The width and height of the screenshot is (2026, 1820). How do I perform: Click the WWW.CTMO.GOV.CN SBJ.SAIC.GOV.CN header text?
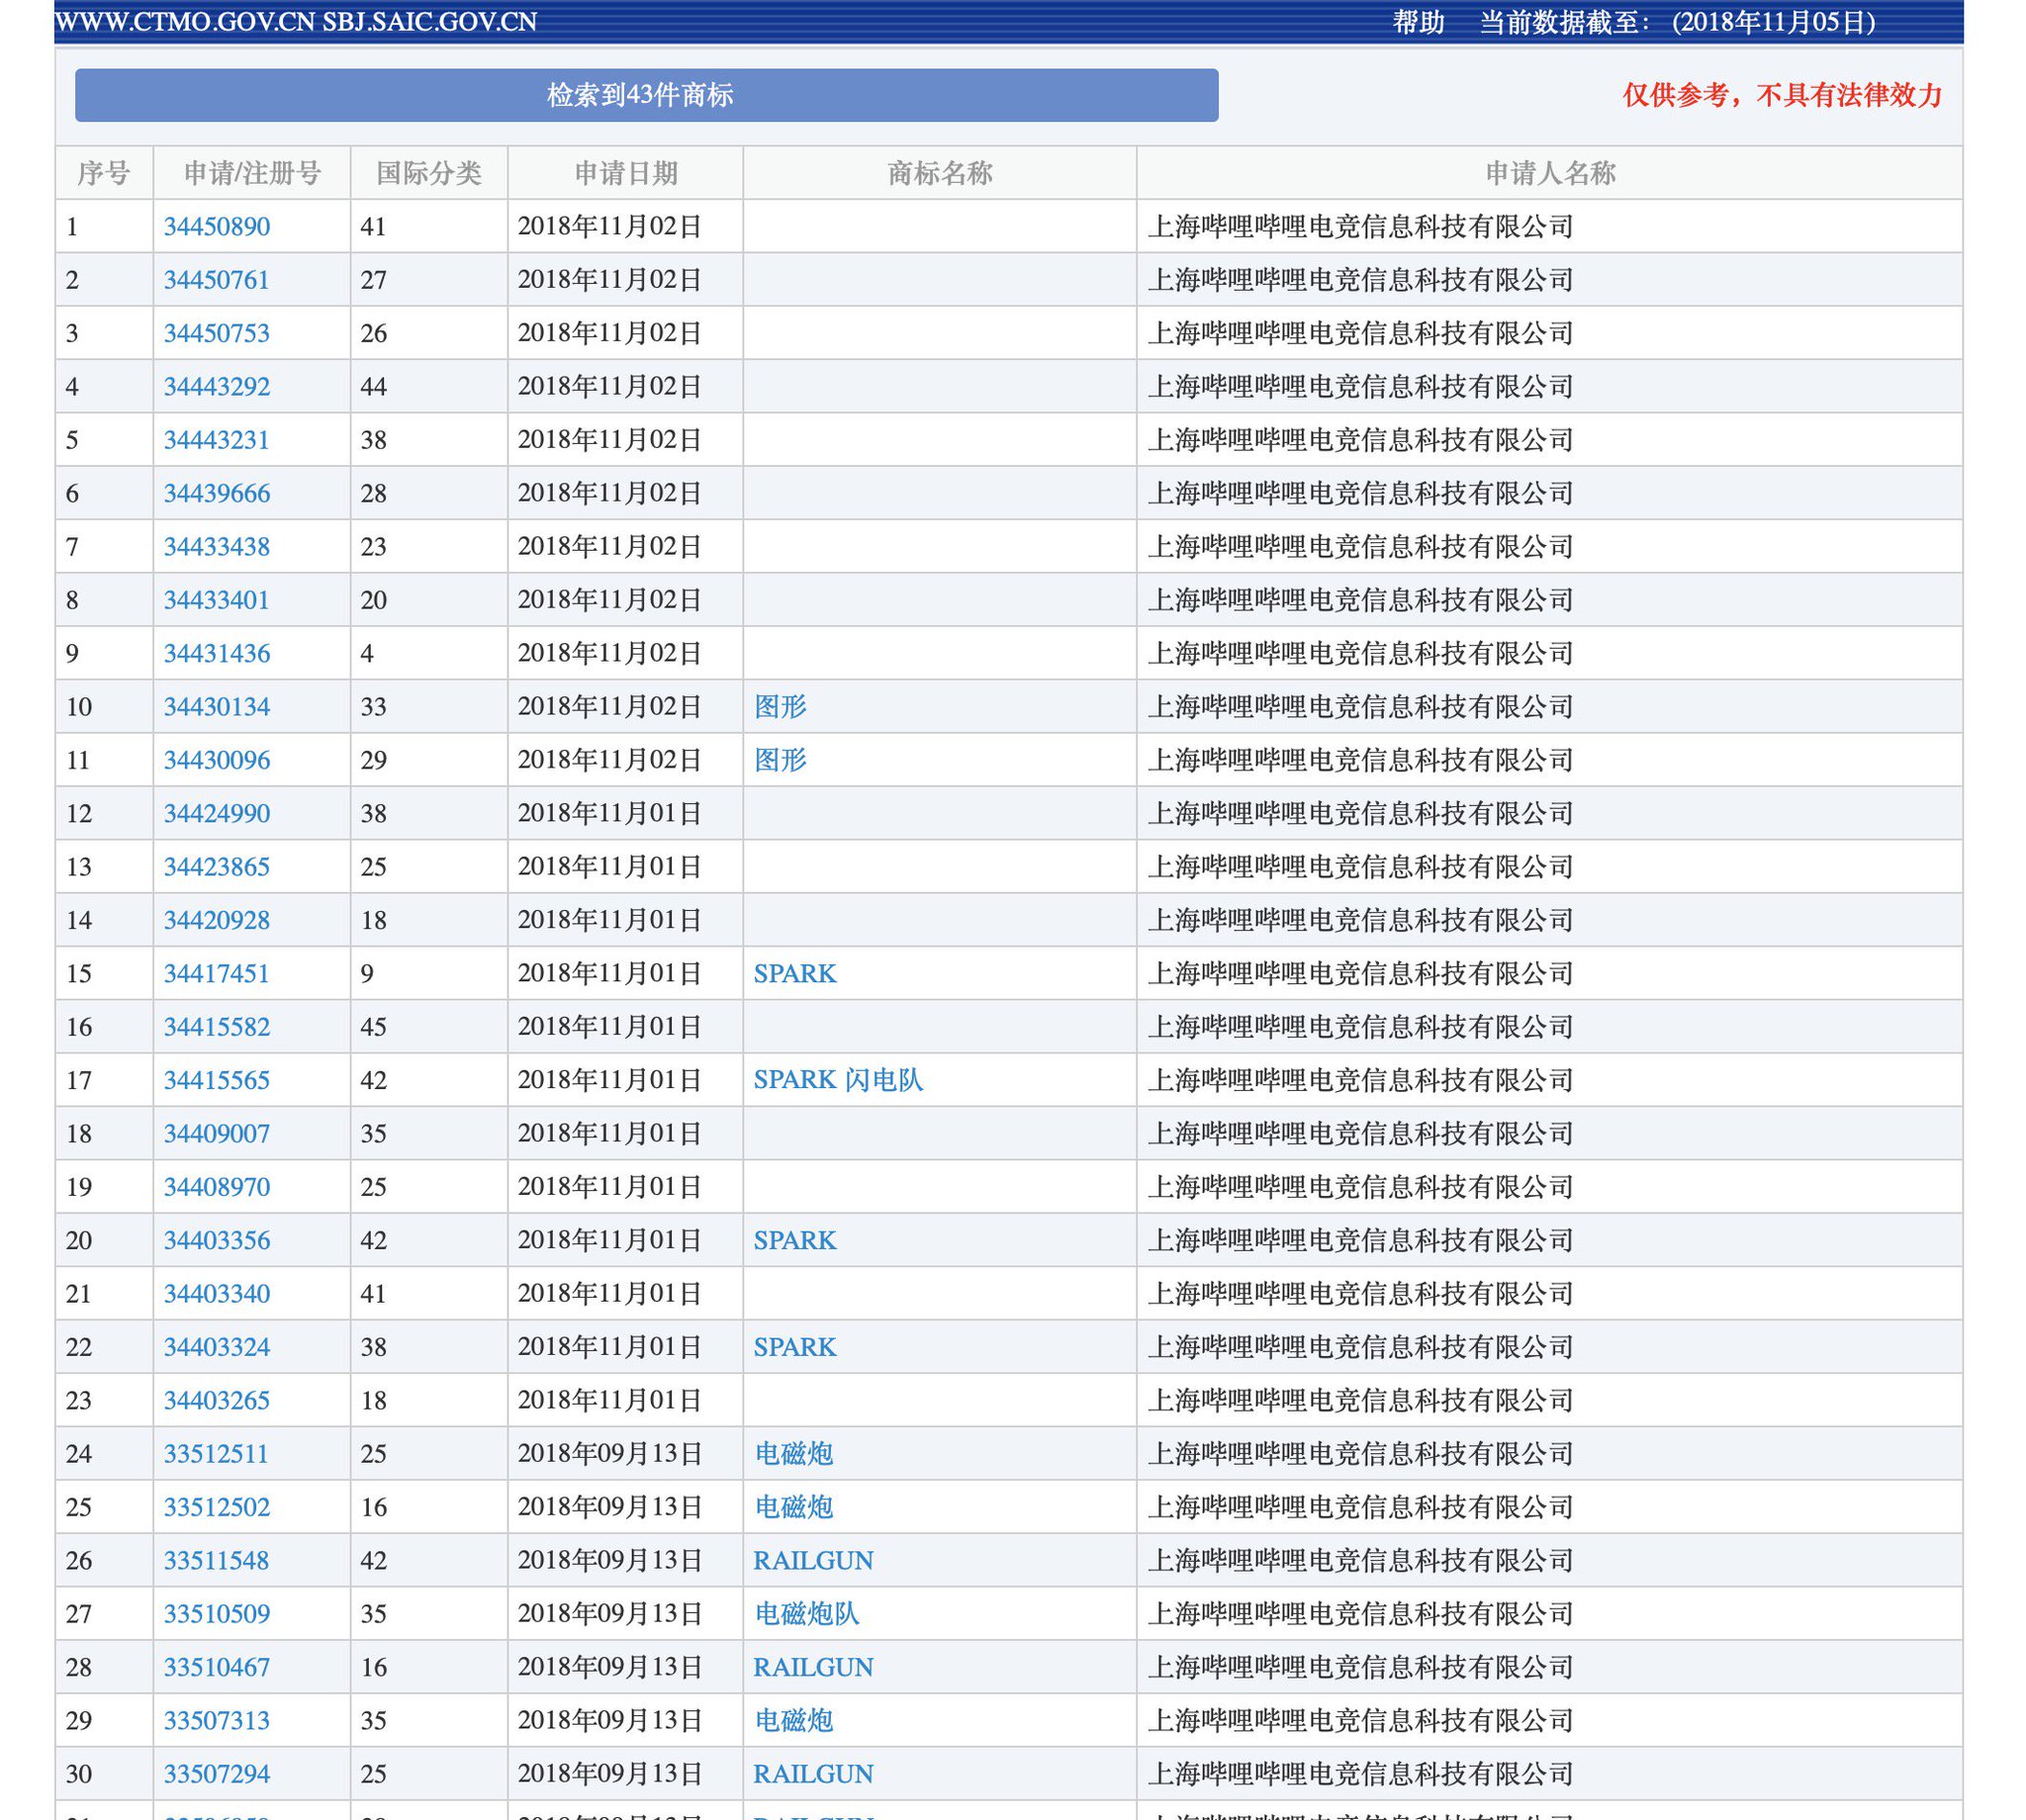tap(296, 22)
